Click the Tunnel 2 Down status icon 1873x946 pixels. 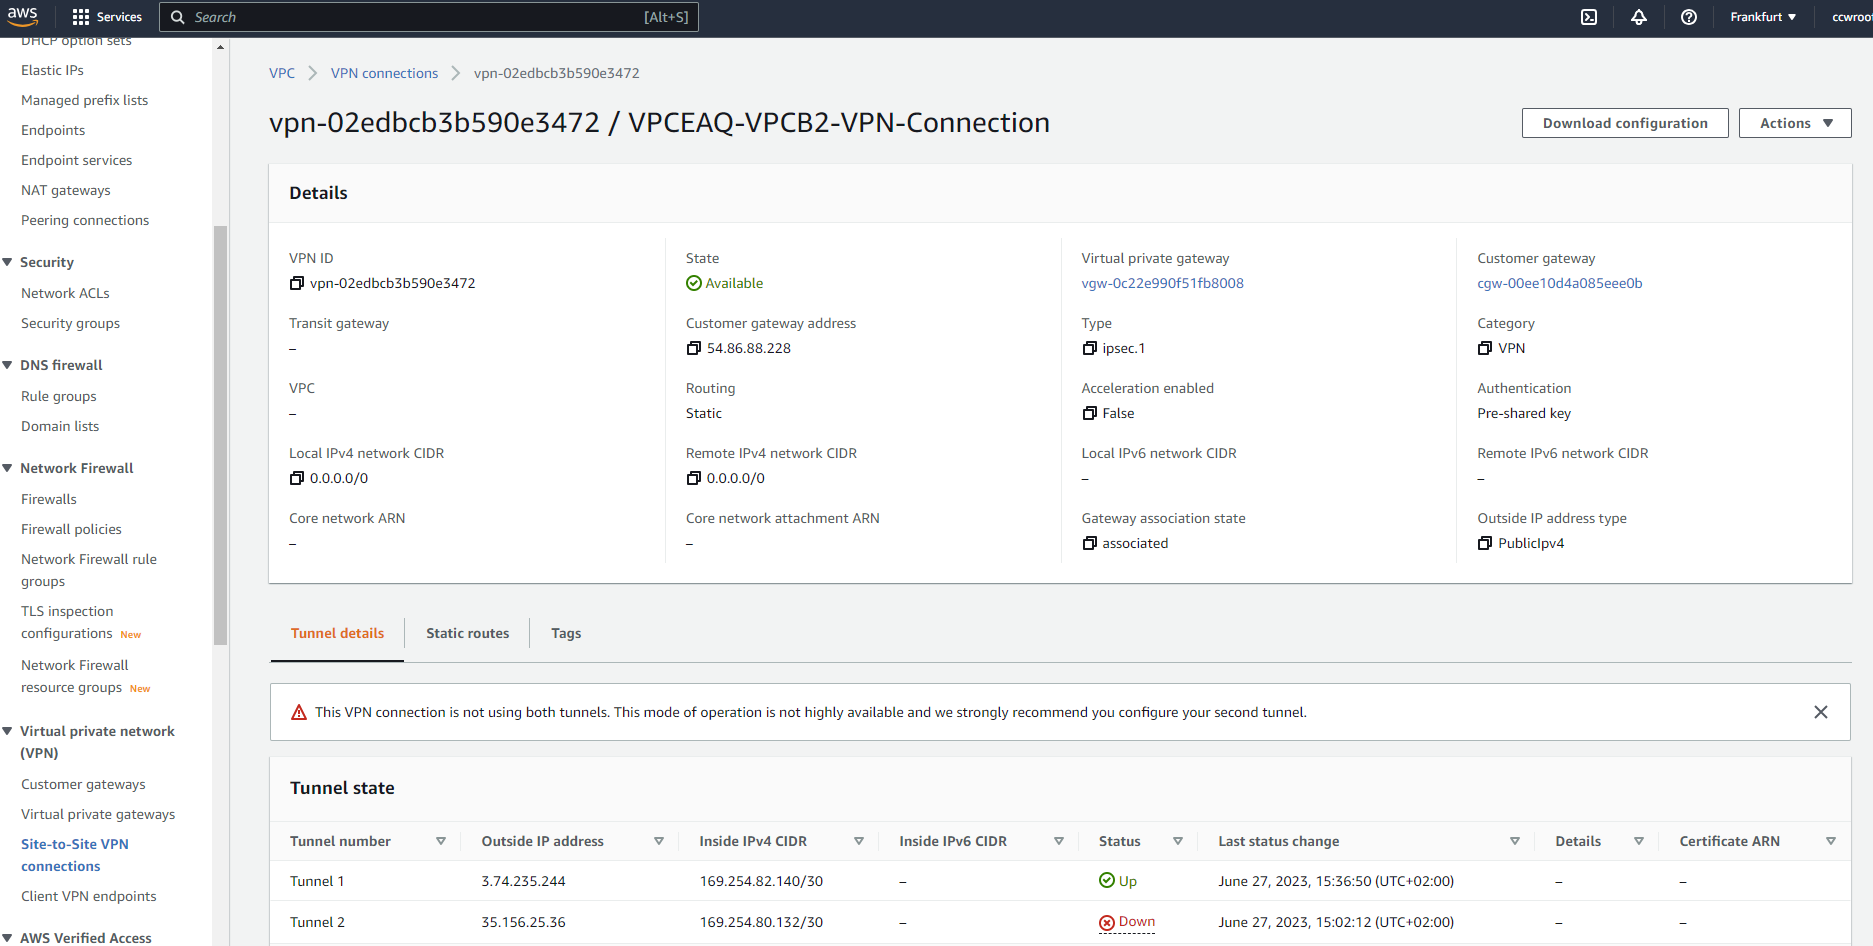point(1107,923)
